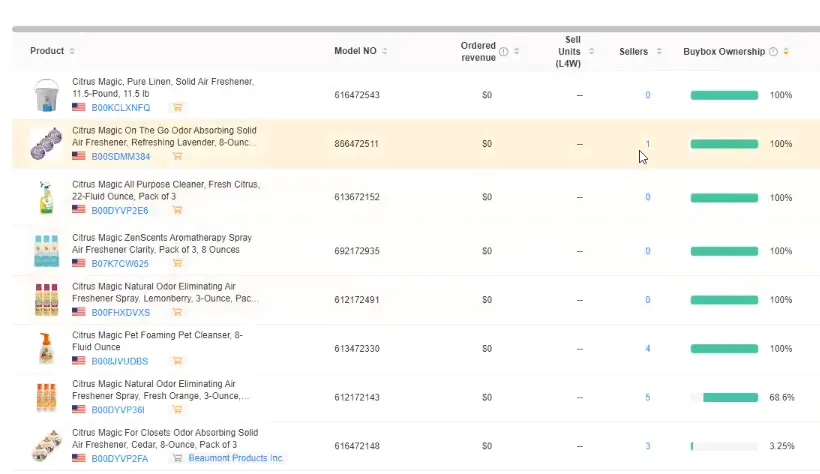Click Pure Linen air freshener thumbnail
Viewport: 820px width, 474px height.
pos(46,95)
